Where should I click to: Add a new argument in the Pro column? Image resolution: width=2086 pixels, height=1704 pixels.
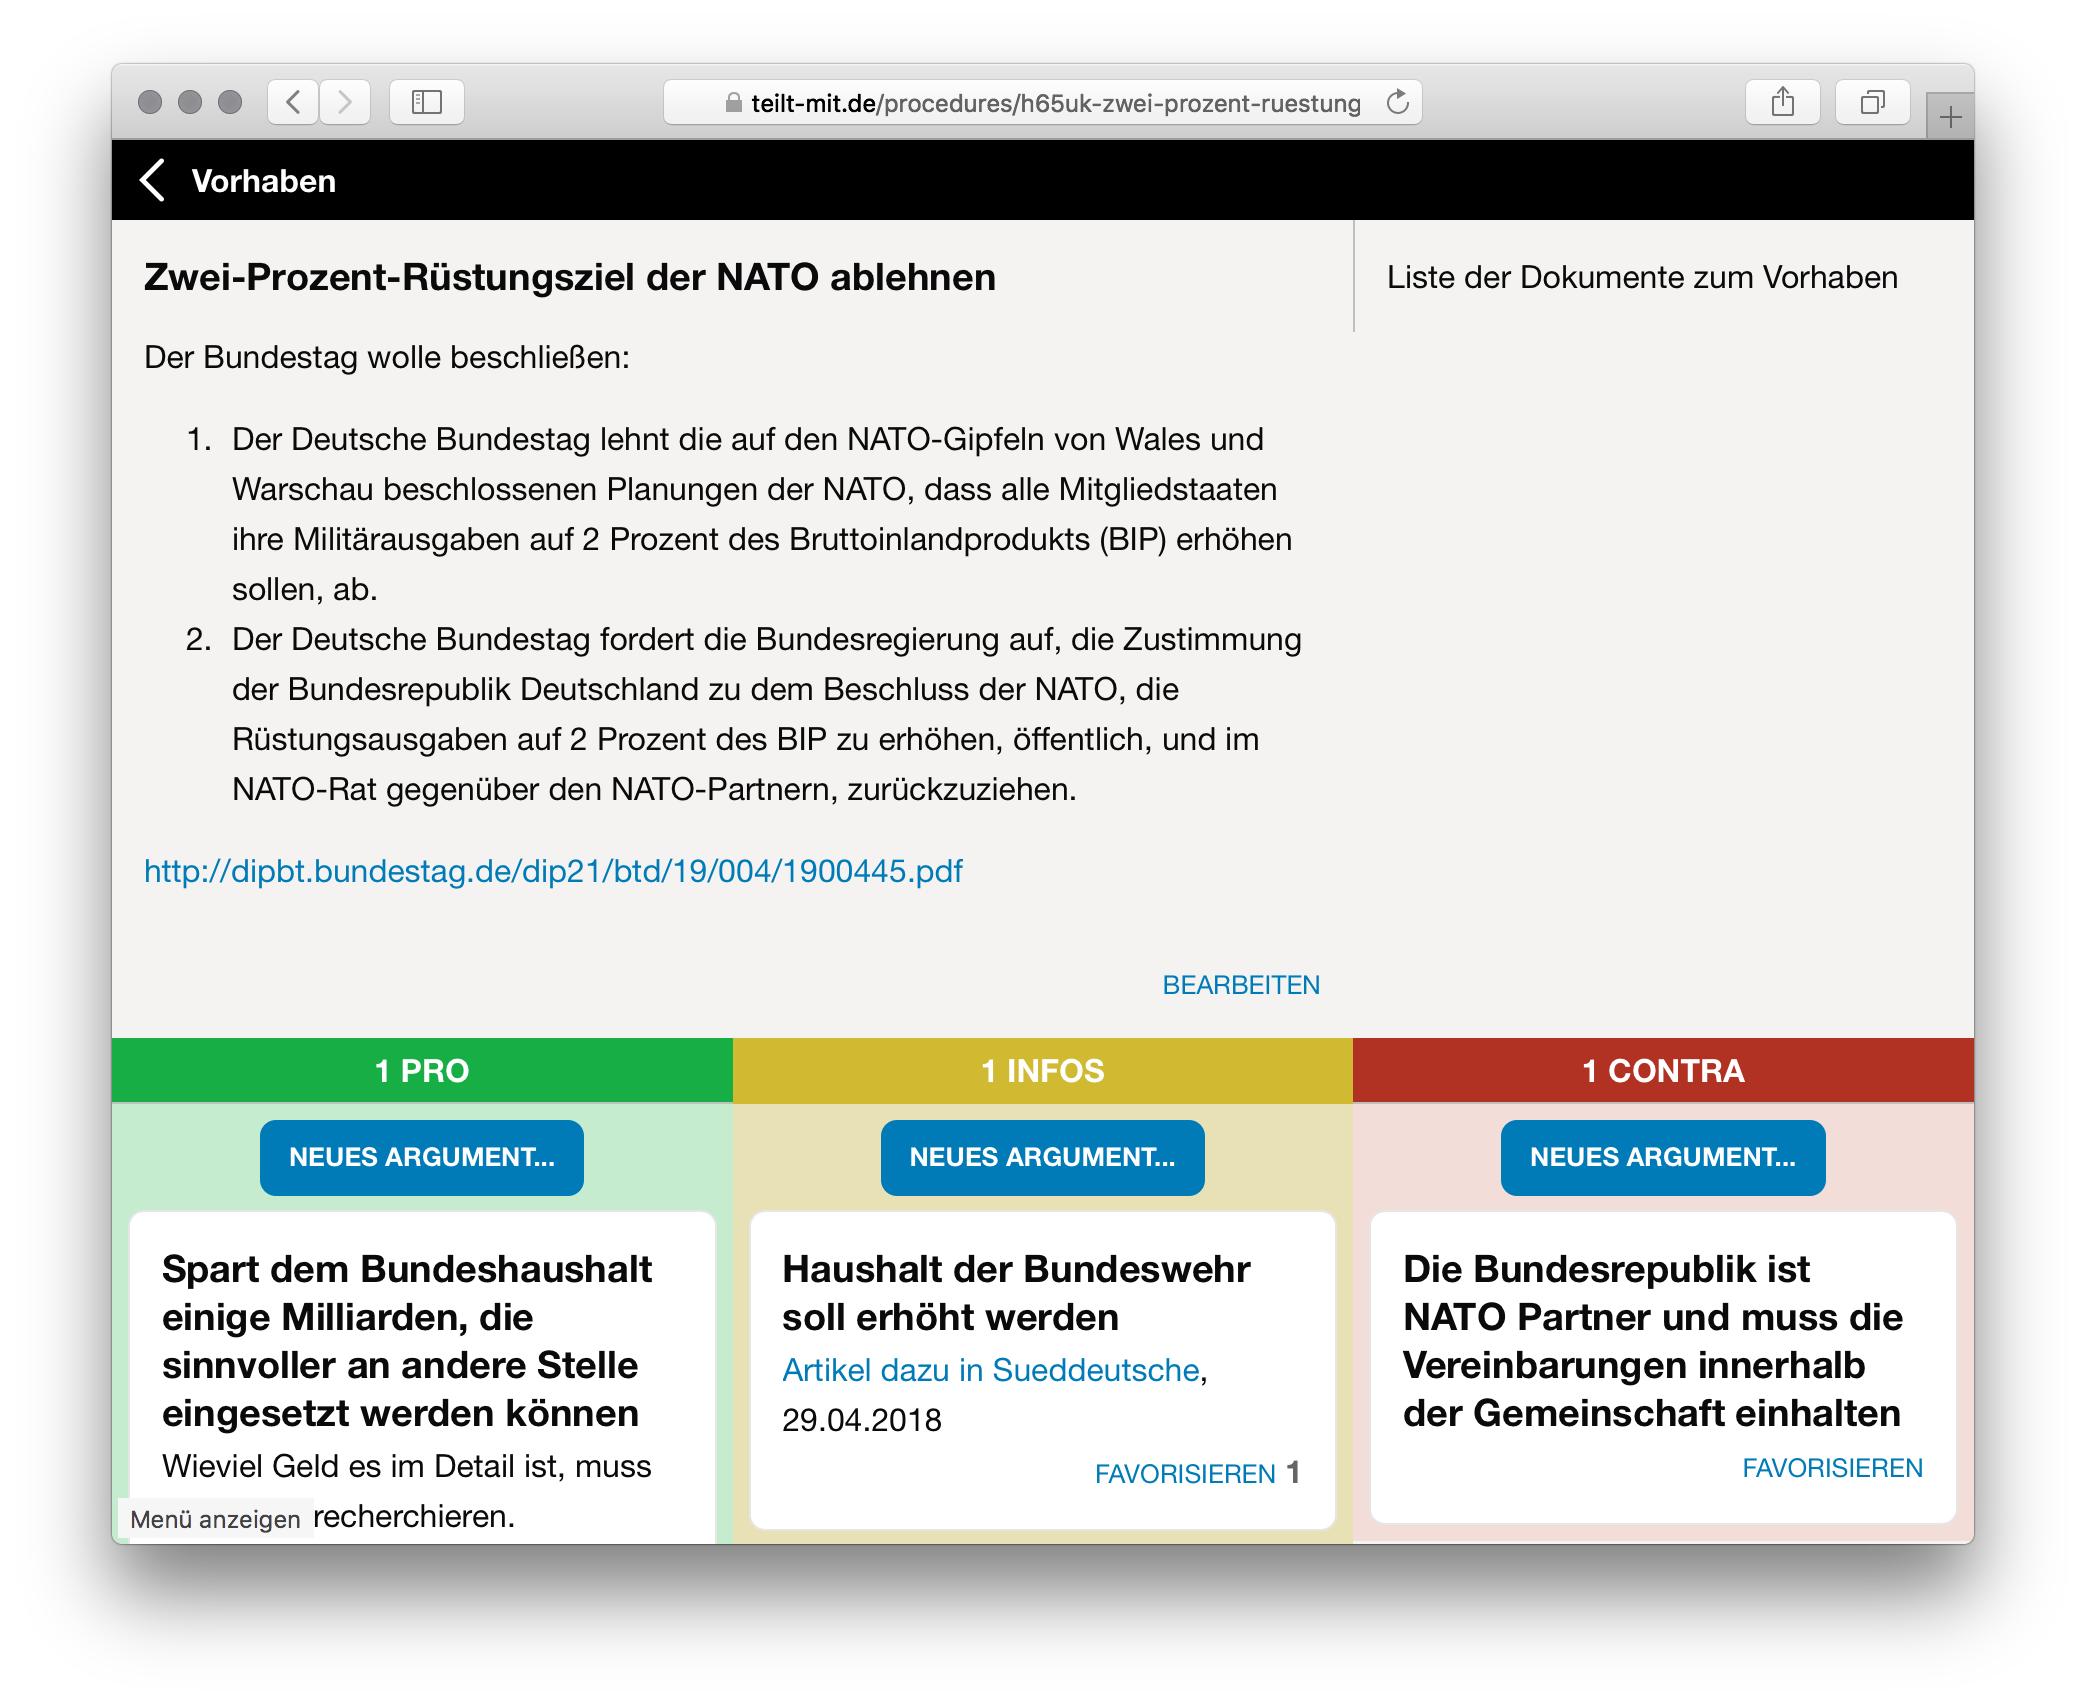421,1157
